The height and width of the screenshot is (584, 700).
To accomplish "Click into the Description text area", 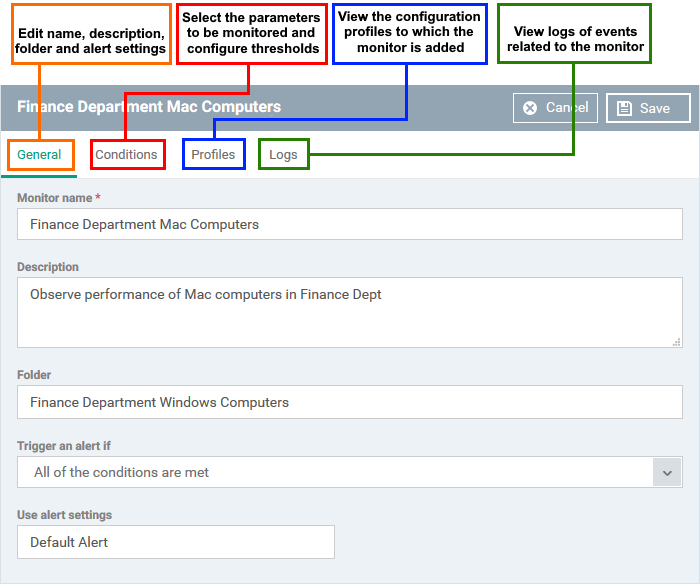I will point(350,313).
